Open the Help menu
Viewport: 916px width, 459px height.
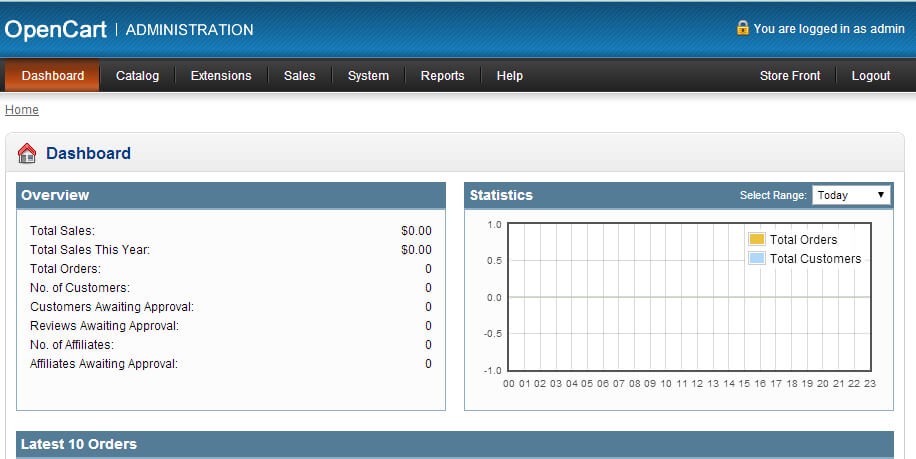509,75
